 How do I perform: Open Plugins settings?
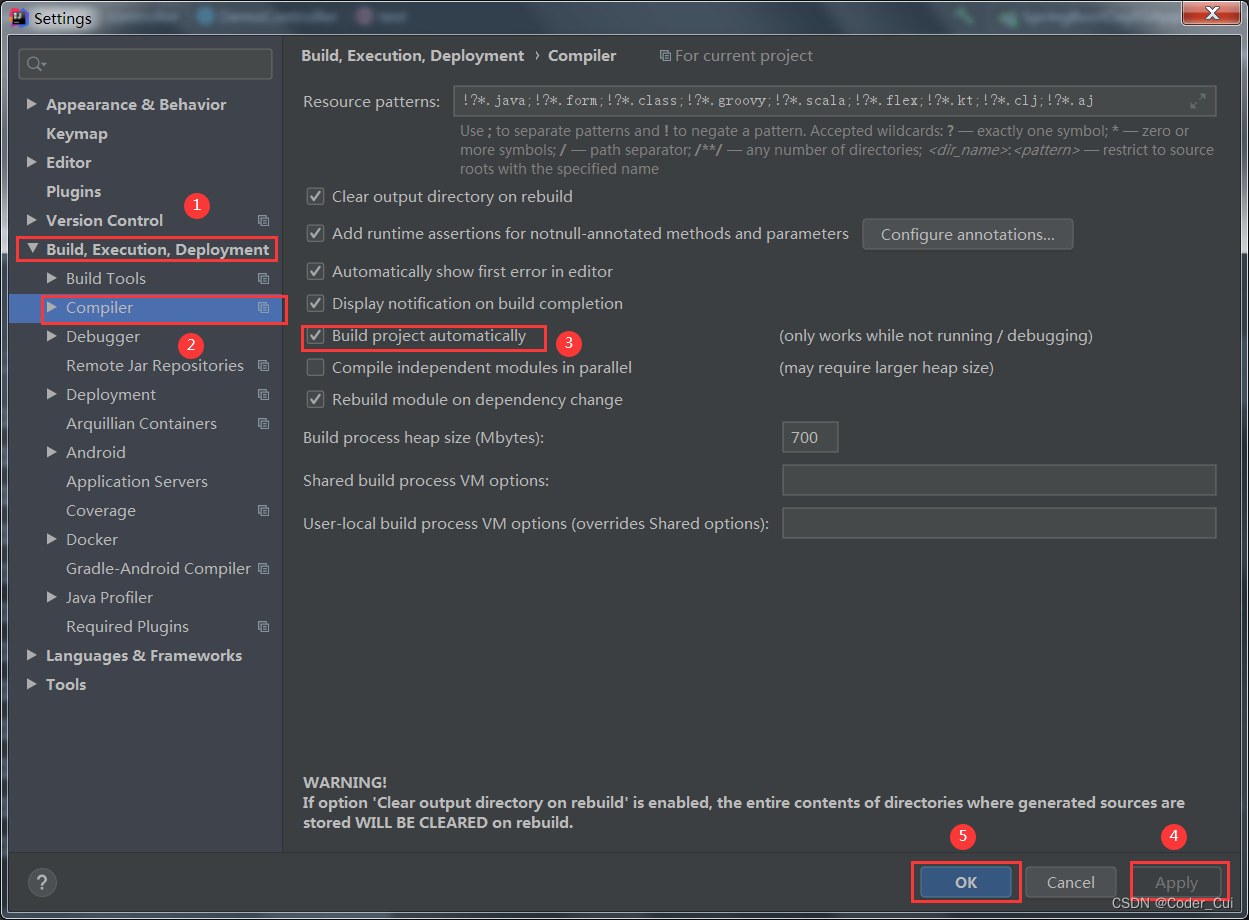tap(74, 192)
